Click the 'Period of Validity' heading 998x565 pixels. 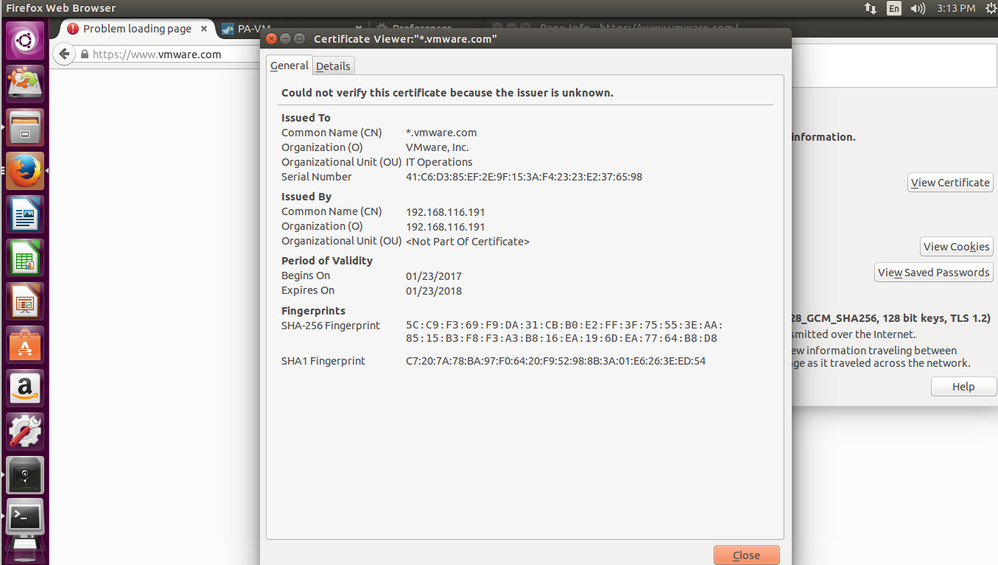click(327, 260)
